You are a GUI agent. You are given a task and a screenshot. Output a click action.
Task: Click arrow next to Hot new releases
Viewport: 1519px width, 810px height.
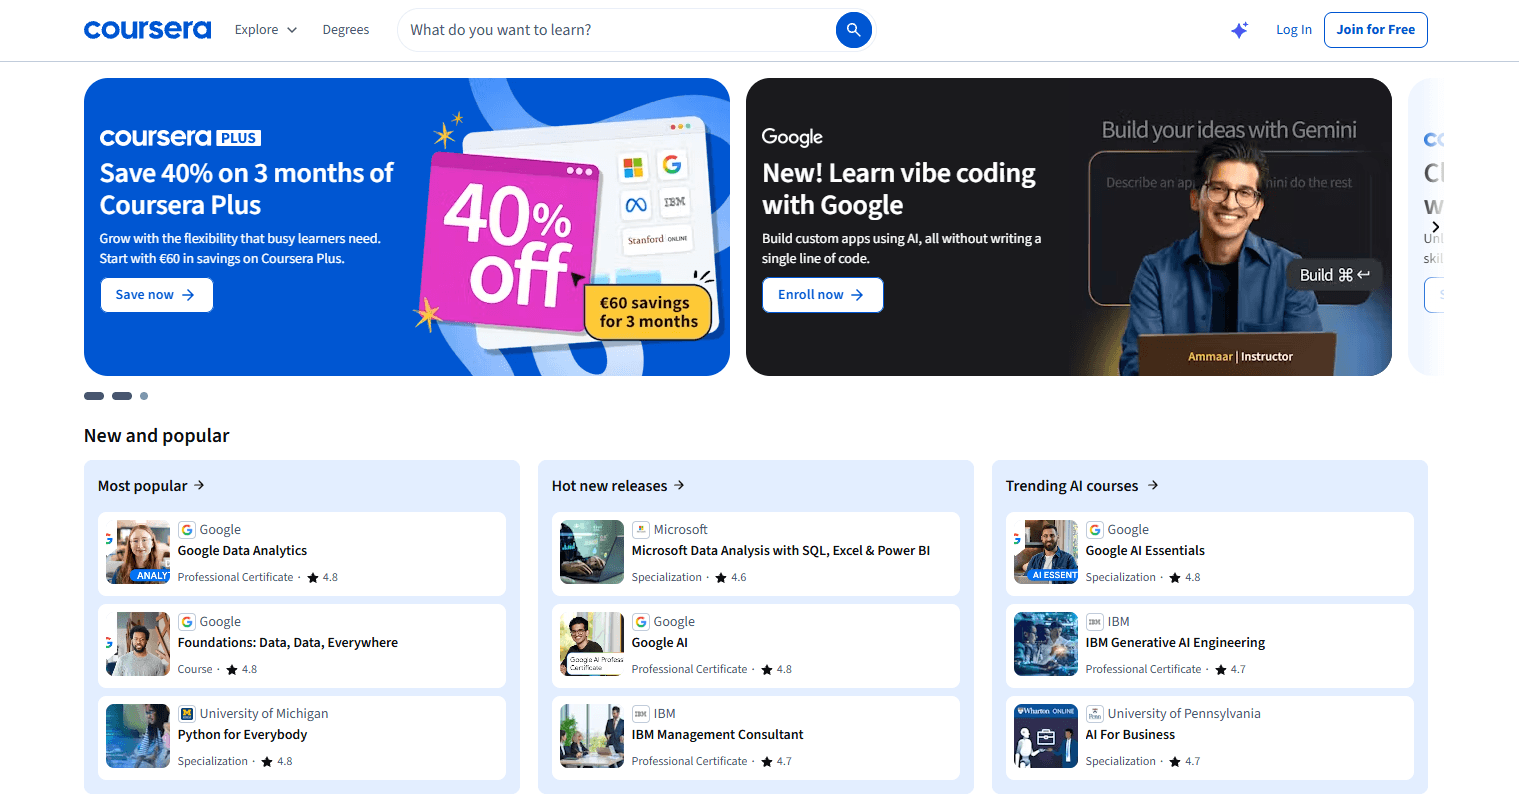tap(679, 485)
